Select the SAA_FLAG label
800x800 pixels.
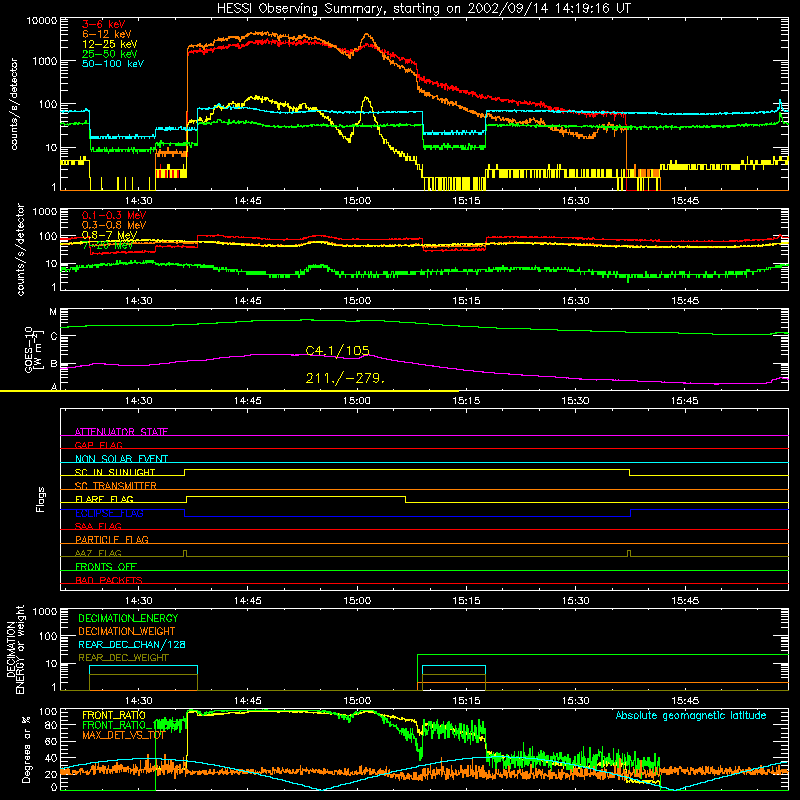point(98,526)
